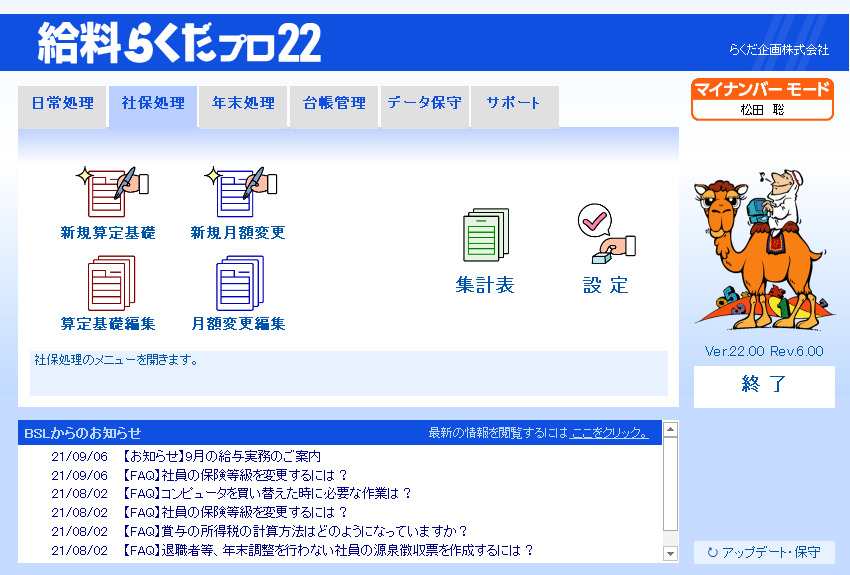Click the 新規月額変更 text label

(x=238, y=233)
